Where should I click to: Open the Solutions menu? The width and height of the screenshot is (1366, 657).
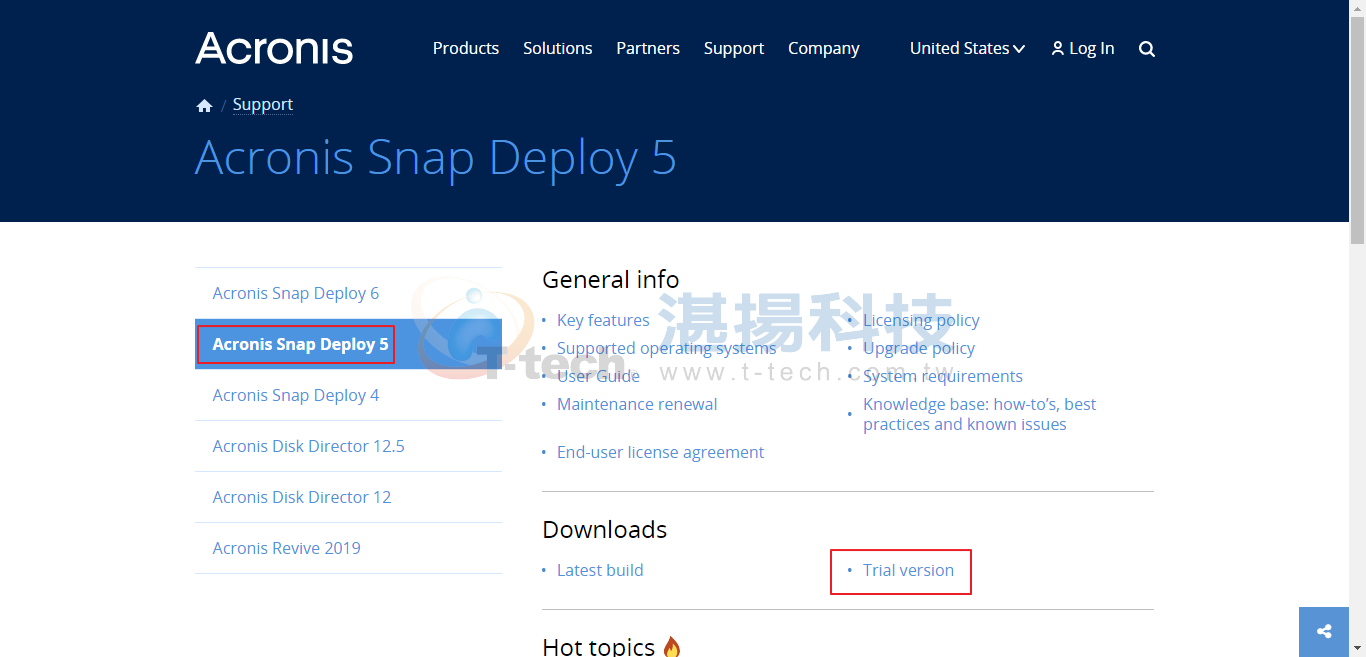tap(558, 48)
